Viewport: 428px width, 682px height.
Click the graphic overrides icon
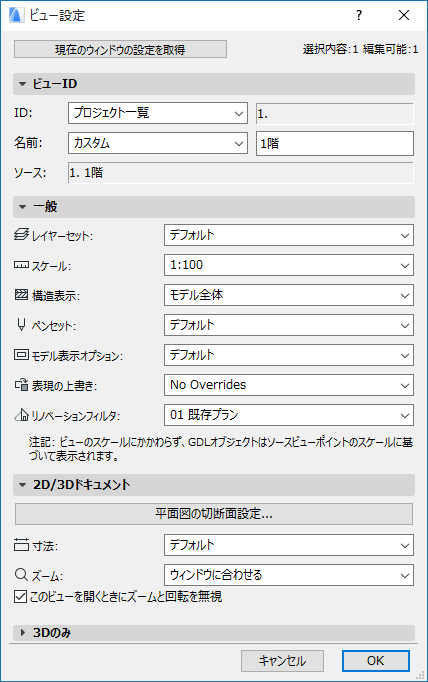21,385
